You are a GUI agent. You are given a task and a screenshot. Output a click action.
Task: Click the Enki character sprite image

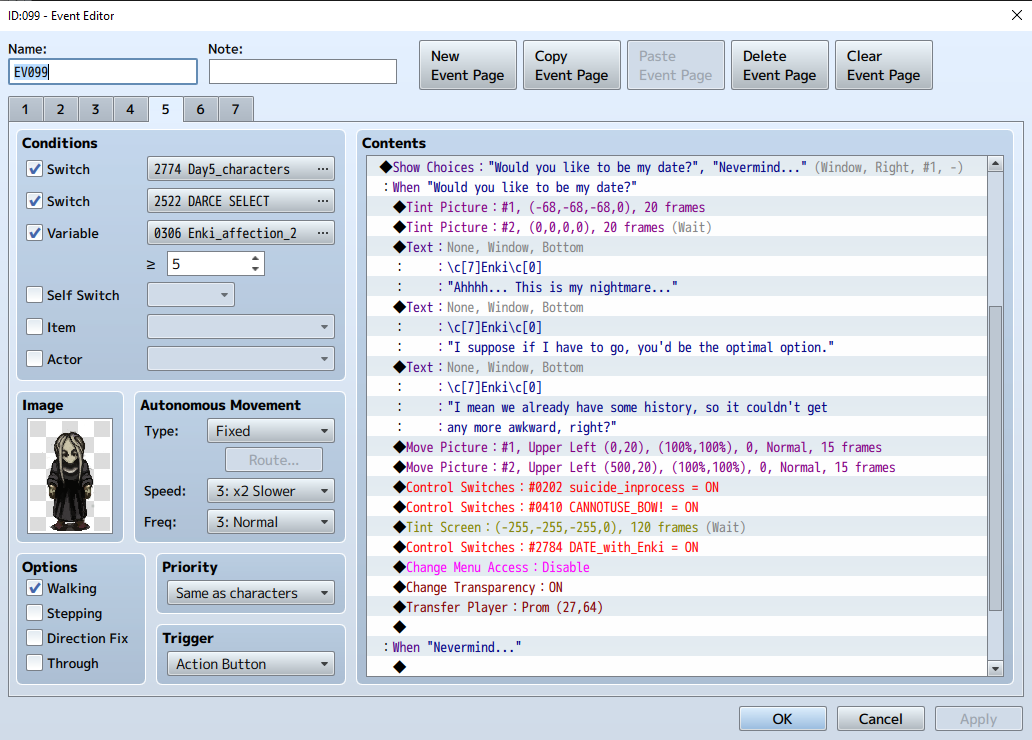[x=70, y=476]
